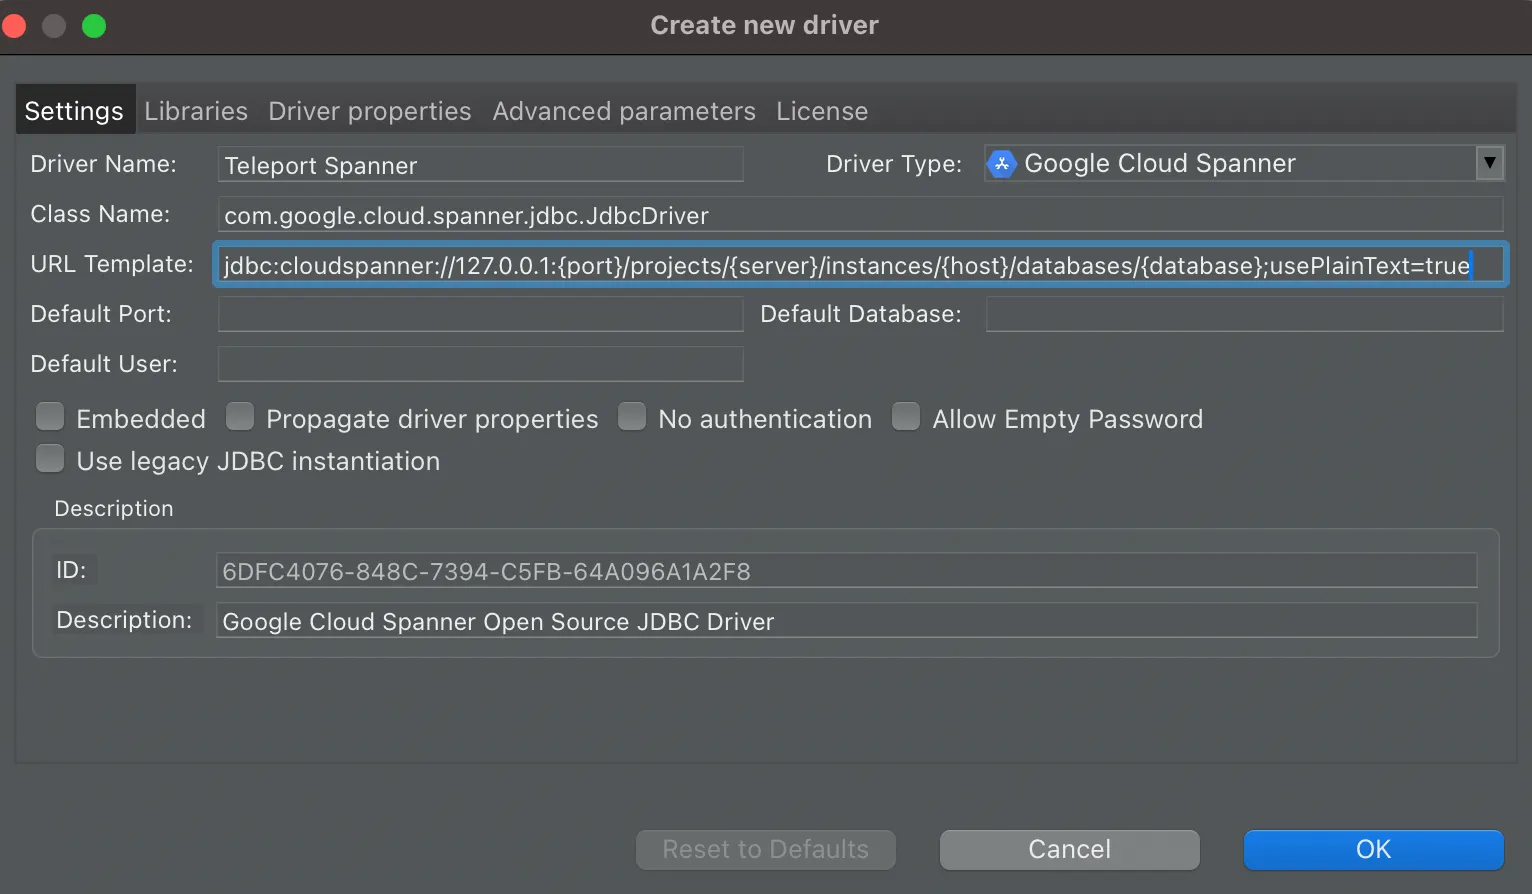
Task: Switch to the Settings tab
Action: [74, 110]
